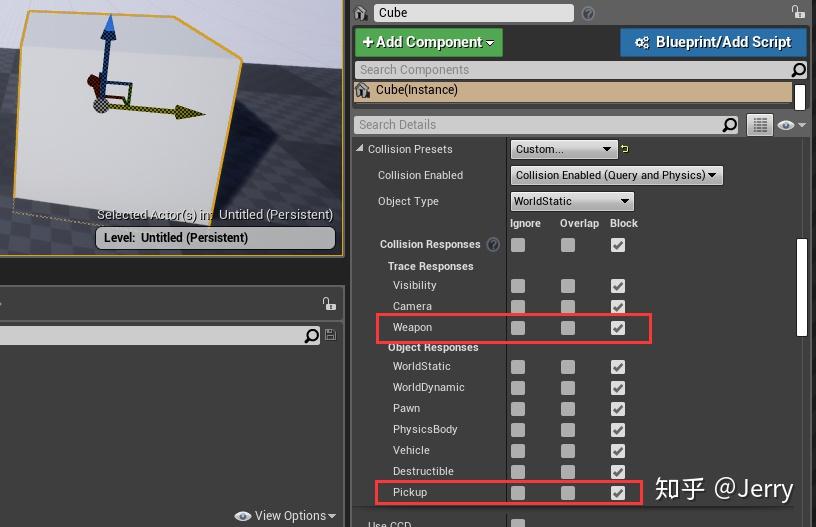Viewport: 816px width, 527px height.
Task: Click the Object Responses heading
Action: click(433, 348)
